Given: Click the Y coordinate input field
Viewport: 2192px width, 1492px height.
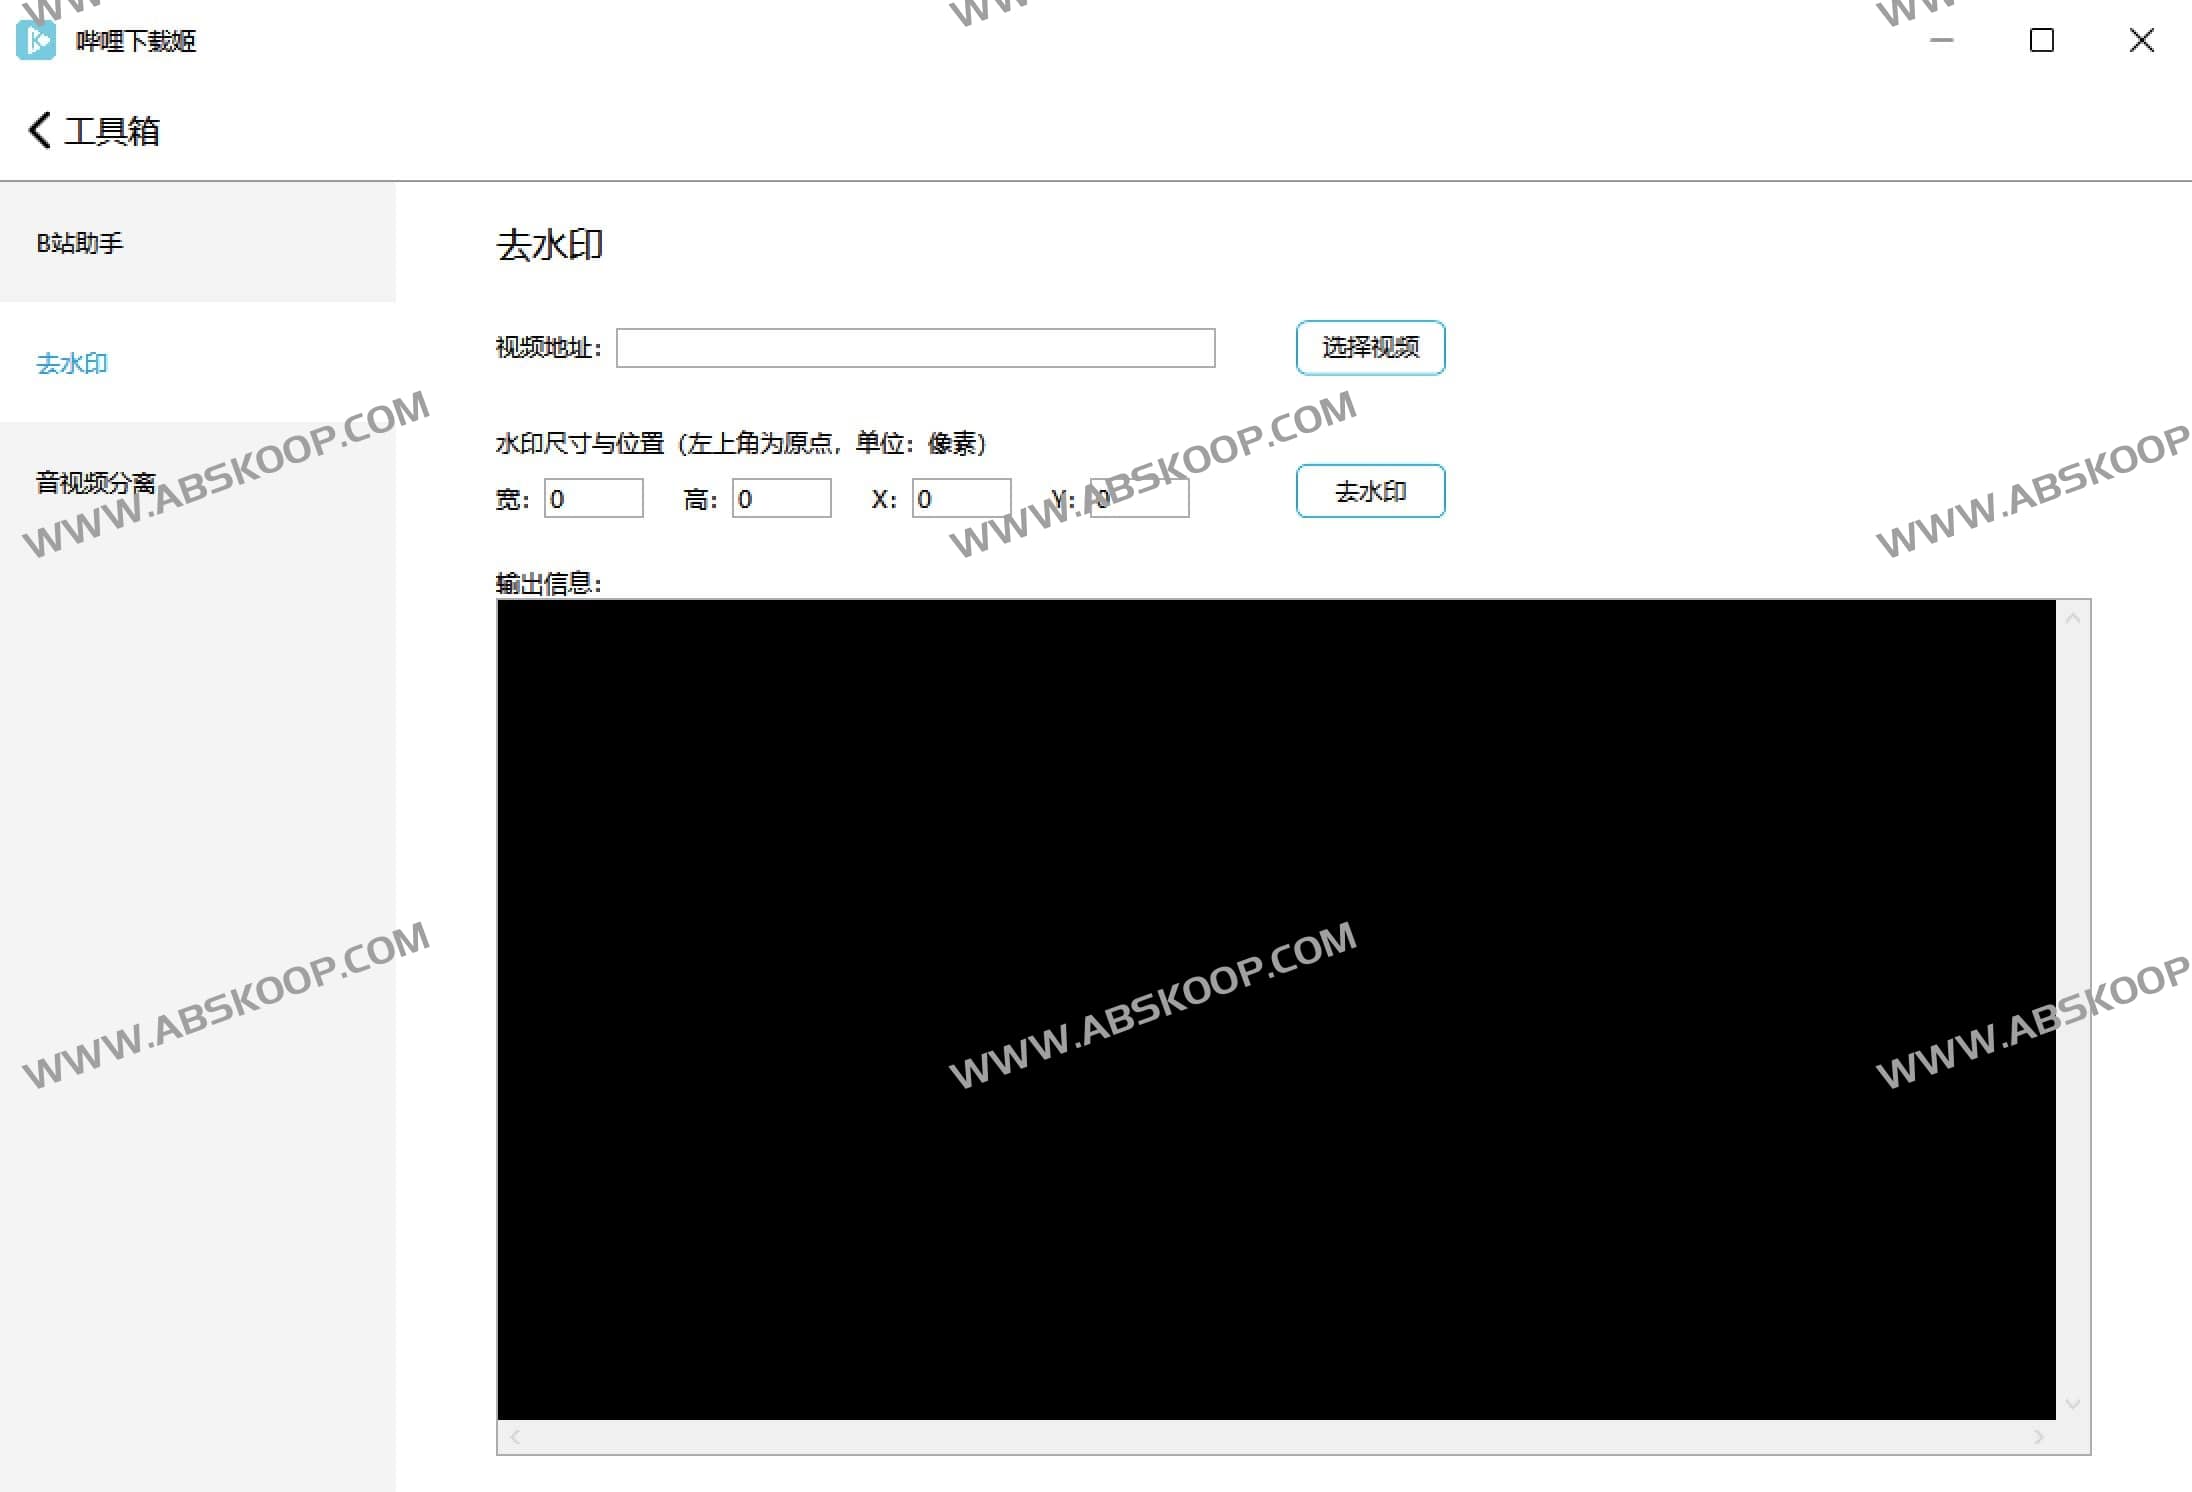Looking at the screenshot, I should [1139, 499].
